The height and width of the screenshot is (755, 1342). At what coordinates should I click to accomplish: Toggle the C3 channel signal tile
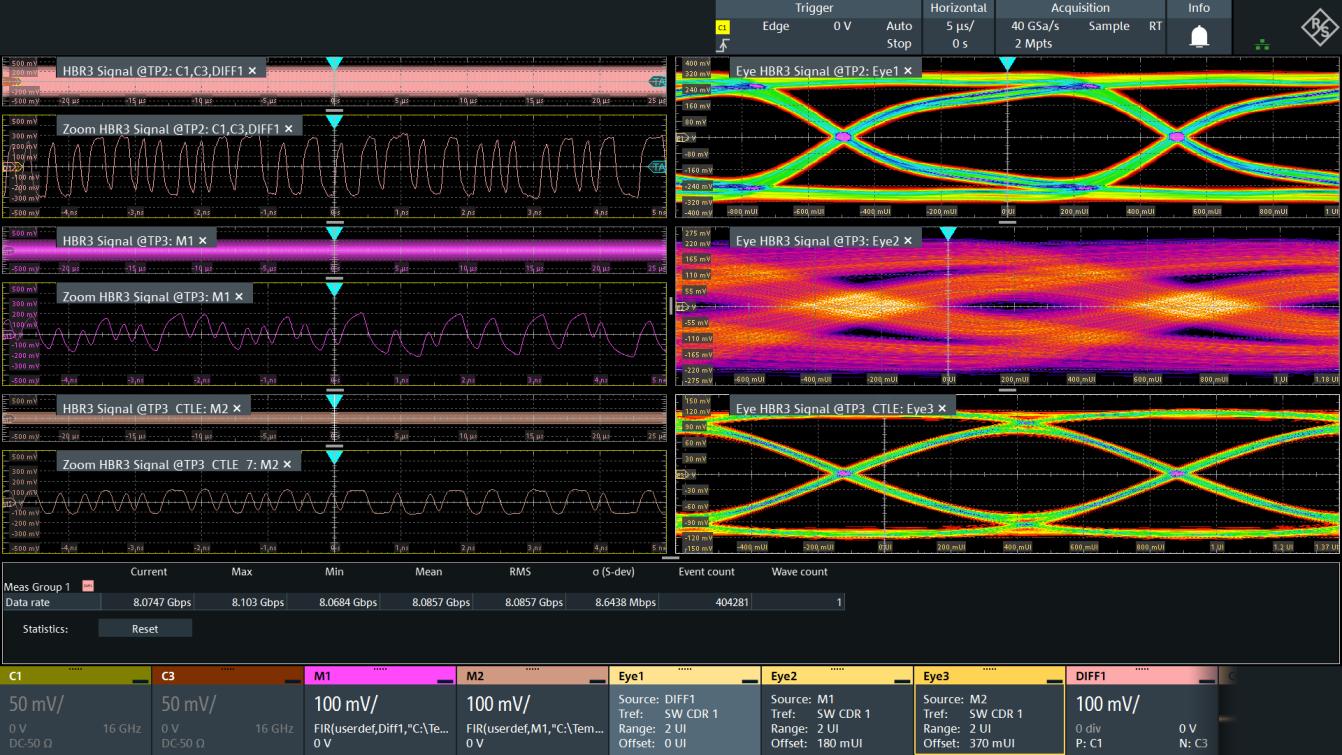[x=228, y=710]
